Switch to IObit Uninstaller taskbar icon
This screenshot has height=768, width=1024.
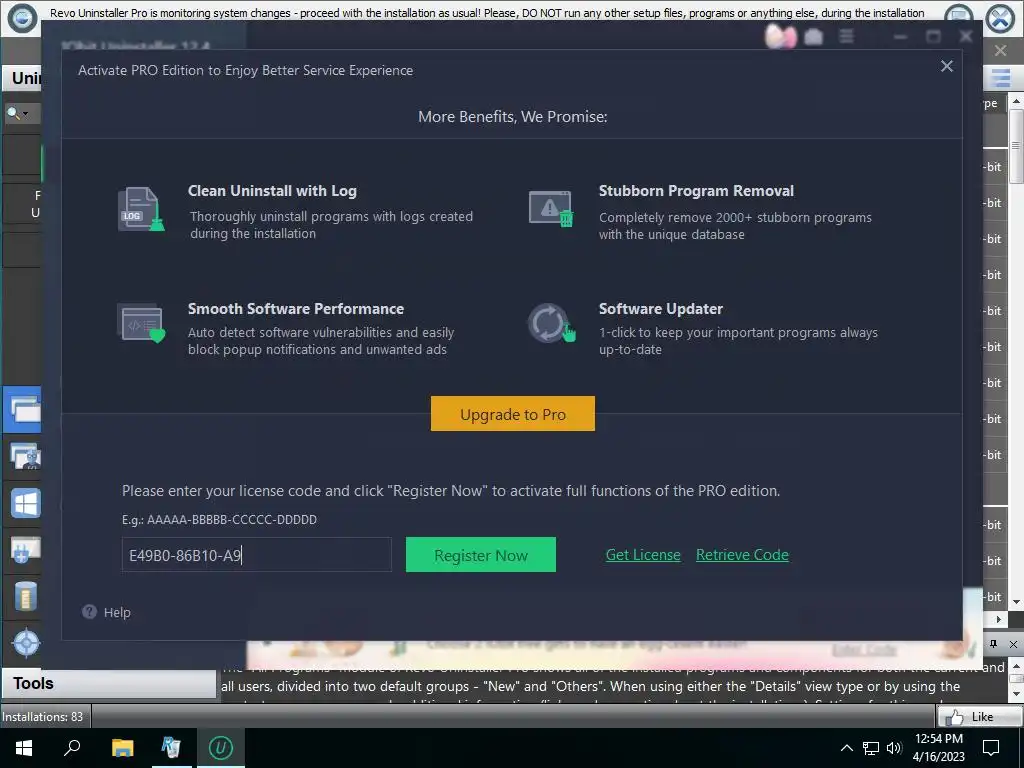[220, 748]
